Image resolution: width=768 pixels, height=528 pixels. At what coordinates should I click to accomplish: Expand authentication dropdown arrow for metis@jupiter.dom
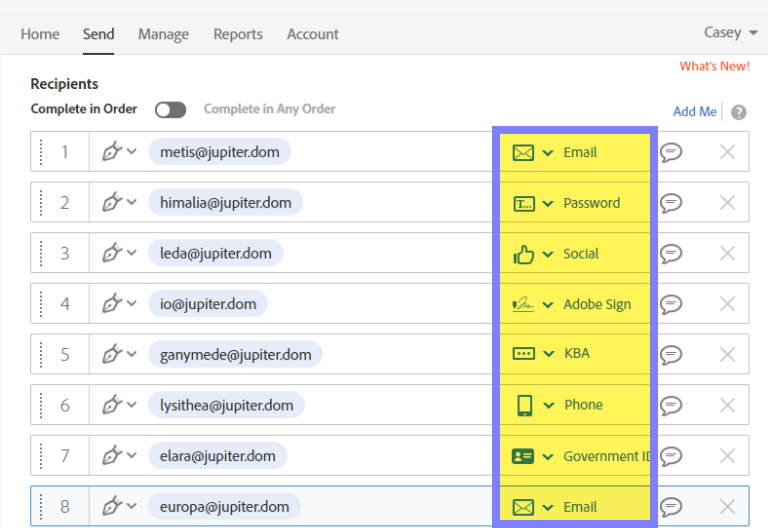click(x=548, y=153)
